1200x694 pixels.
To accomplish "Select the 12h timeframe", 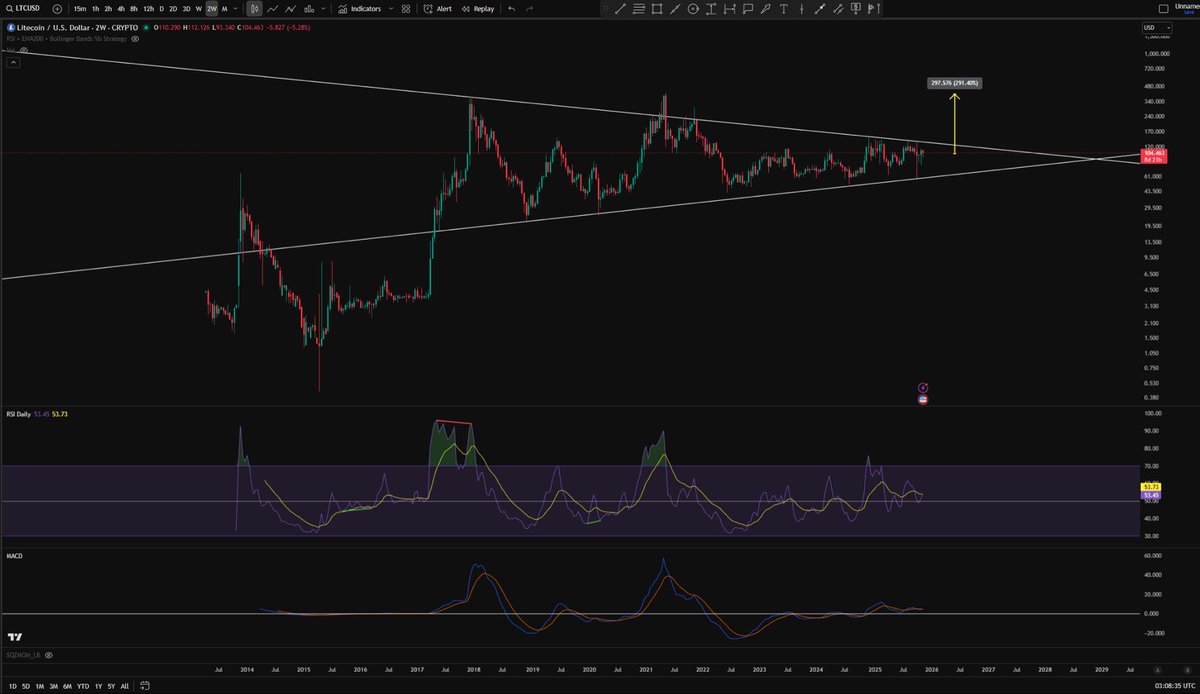I will (149, 9).
